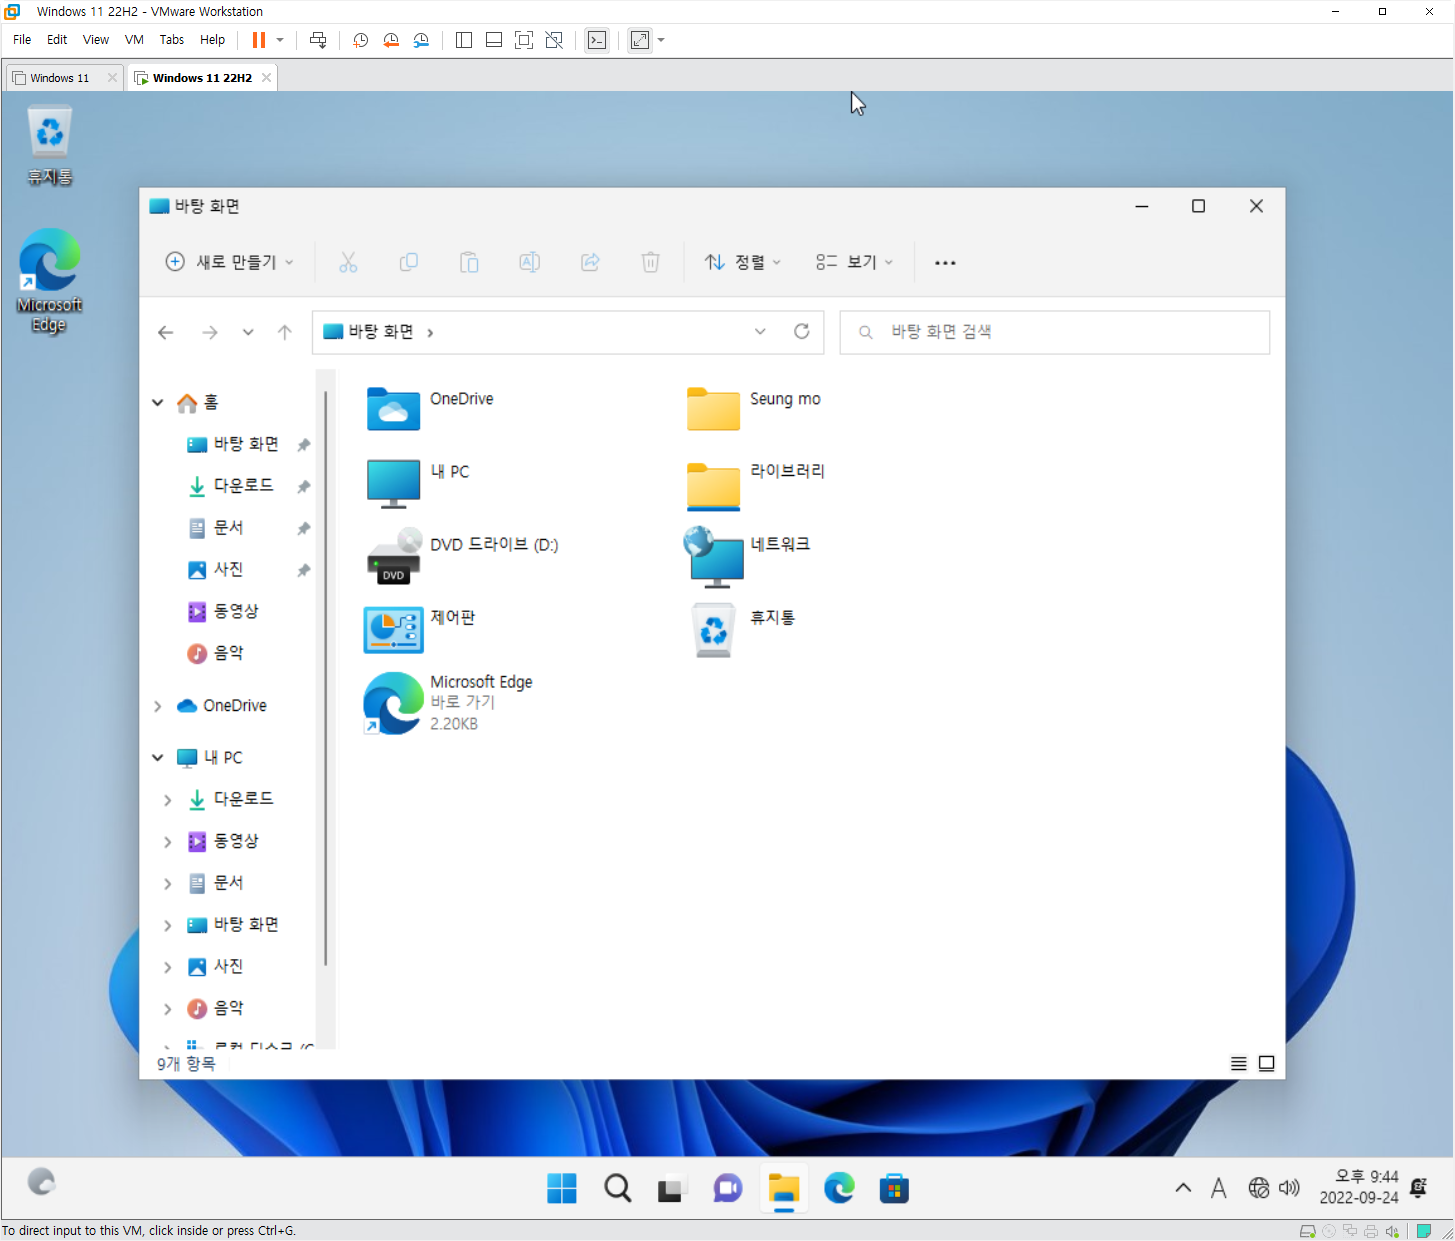This screenshot has height=1241, width=1455.
Task: Open the stretch display dropdown arrow
Action: coord(661,40)
